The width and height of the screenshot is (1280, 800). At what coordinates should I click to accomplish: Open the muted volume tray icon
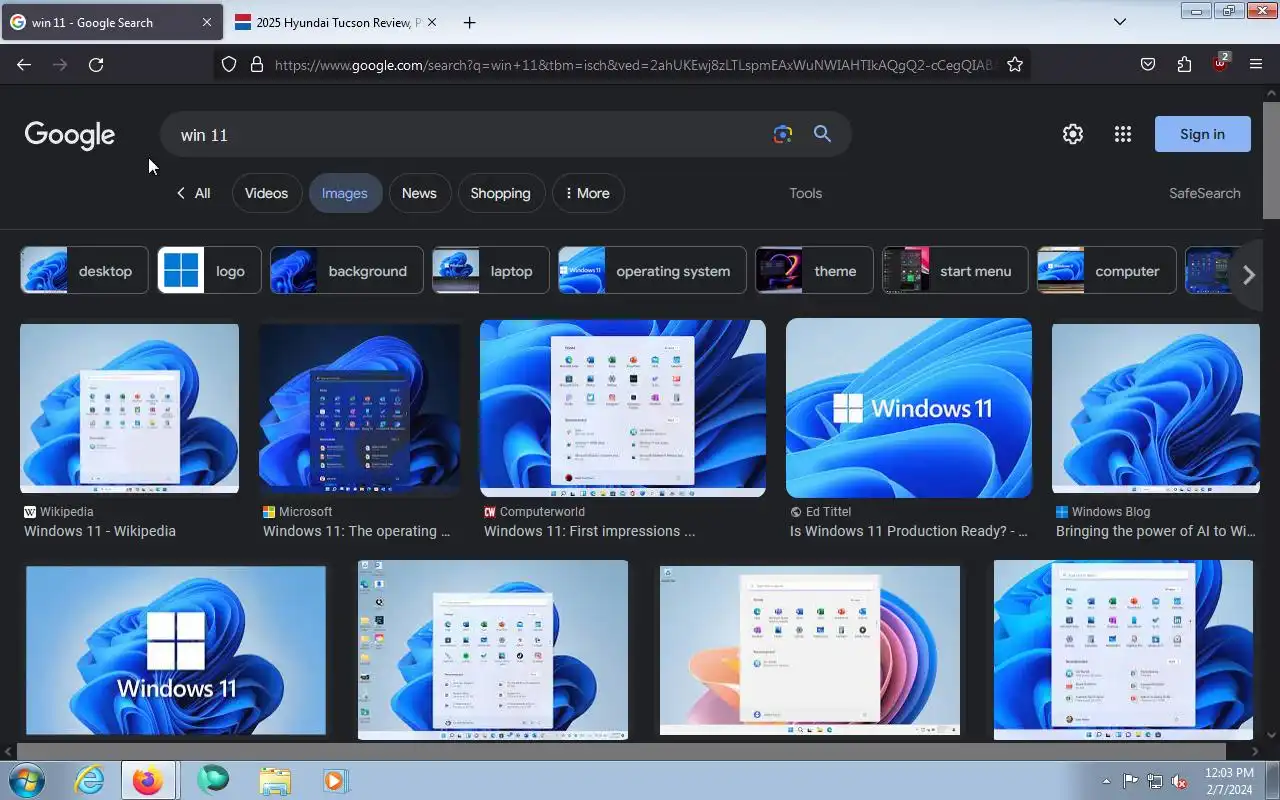(1179, 781)
